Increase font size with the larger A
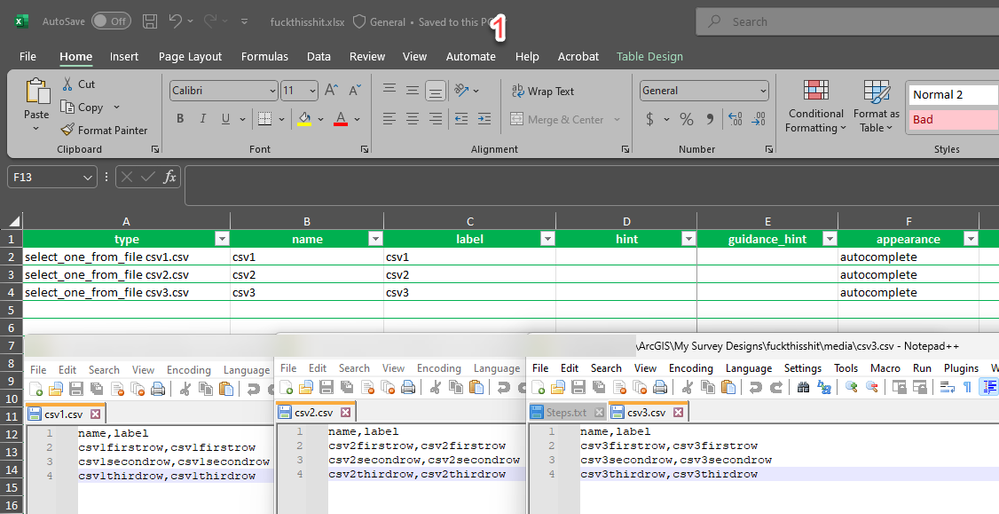 coord(331,90)
